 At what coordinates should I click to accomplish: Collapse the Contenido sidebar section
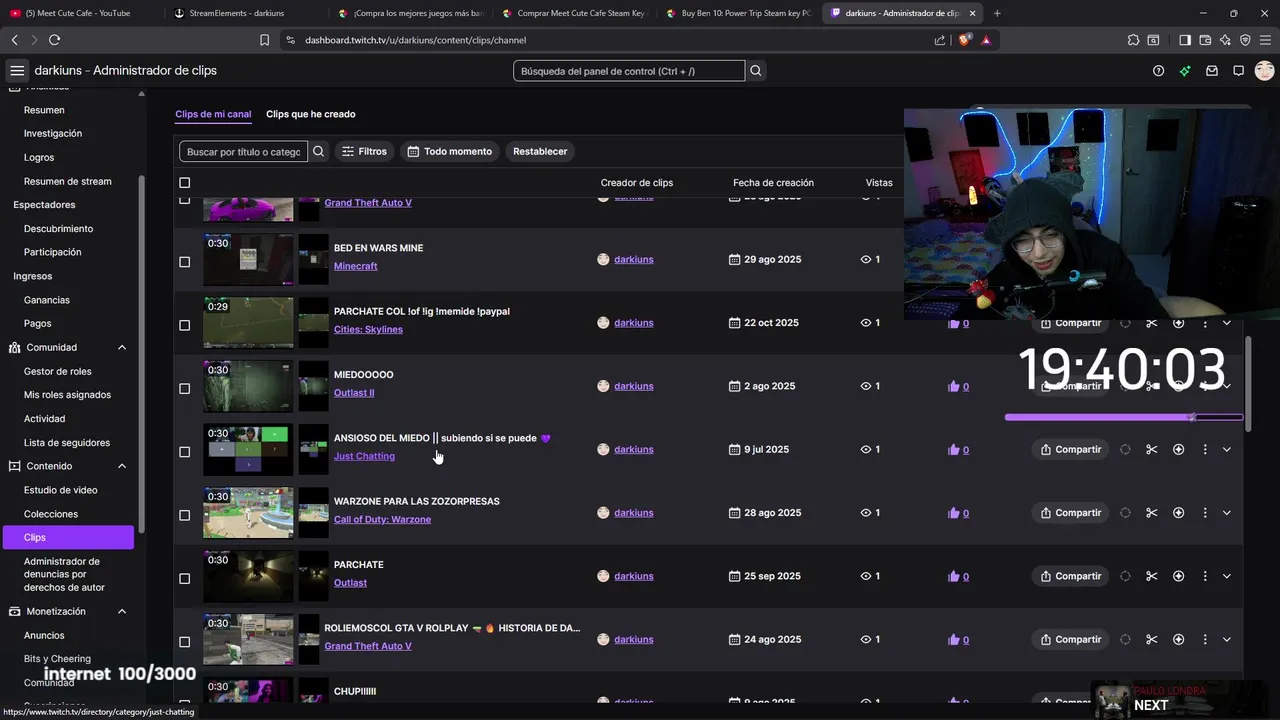click(122, 466)
